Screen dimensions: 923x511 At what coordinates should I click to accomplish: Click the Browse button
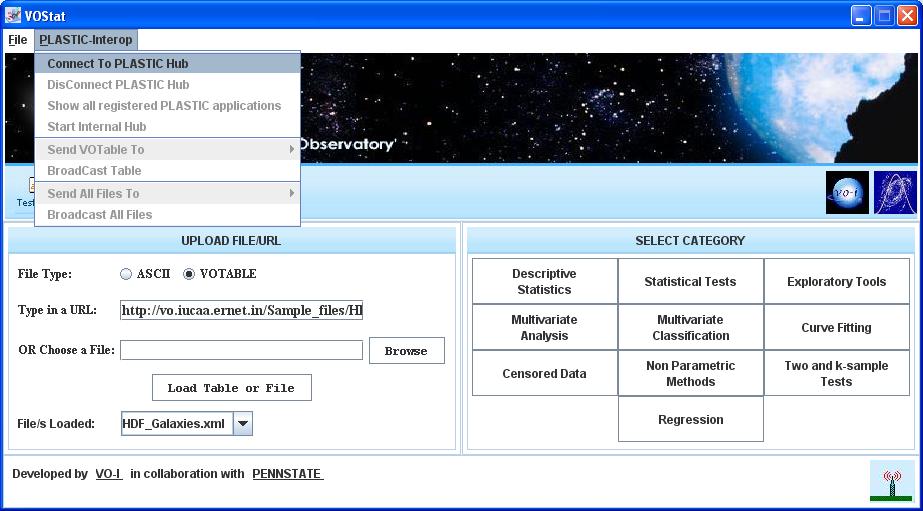click(x=407, y=351)
